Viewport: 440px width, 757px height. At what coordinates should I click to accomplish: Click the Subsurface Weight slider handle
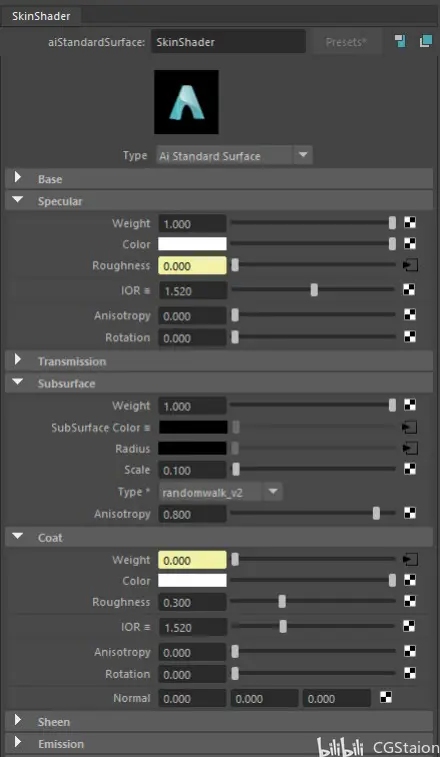point(392,405)
